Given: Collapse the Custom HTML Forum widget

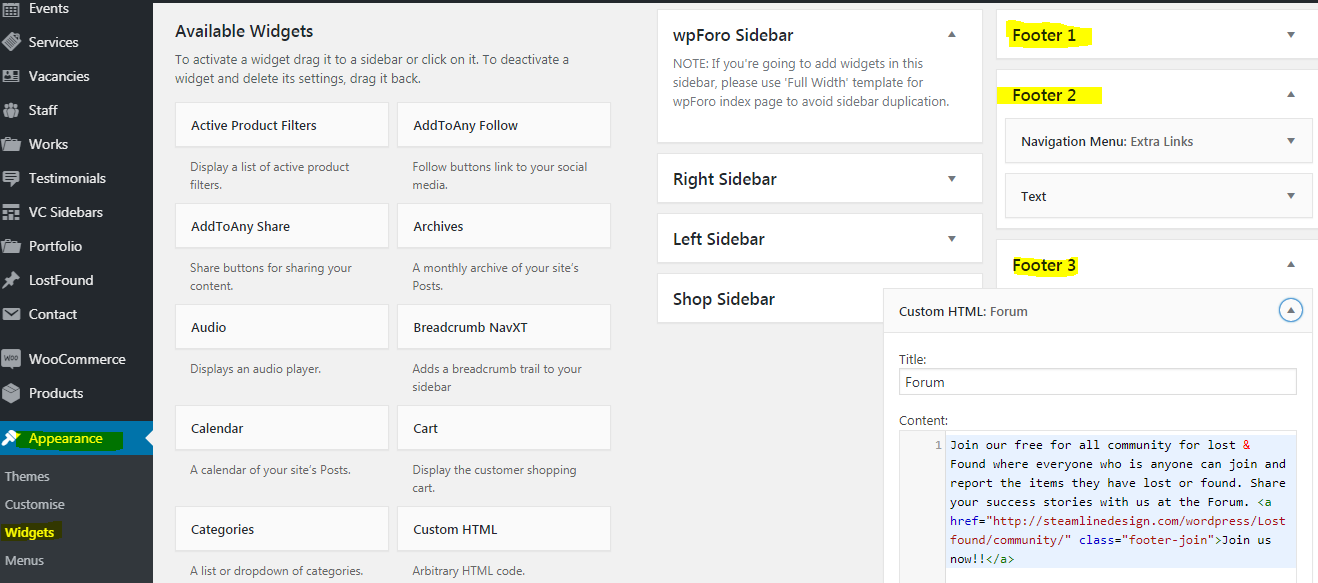Looking at the screenshot, I should (x=1291, y=311).
